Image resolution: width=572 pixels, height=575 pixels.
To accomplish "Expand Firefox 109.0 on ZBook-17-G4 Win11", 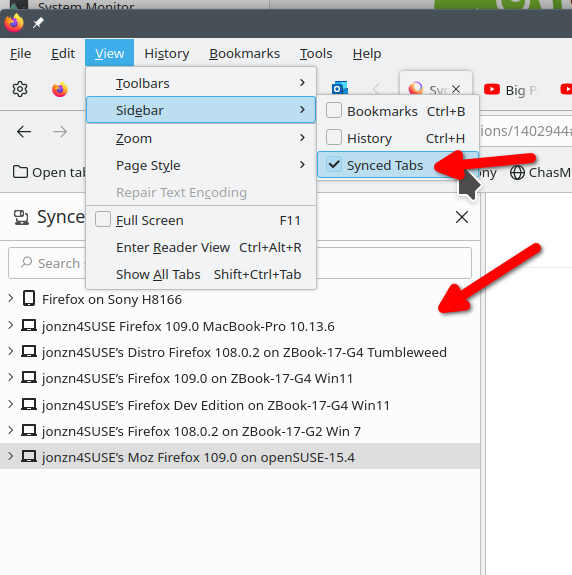I will click(11, 377).
